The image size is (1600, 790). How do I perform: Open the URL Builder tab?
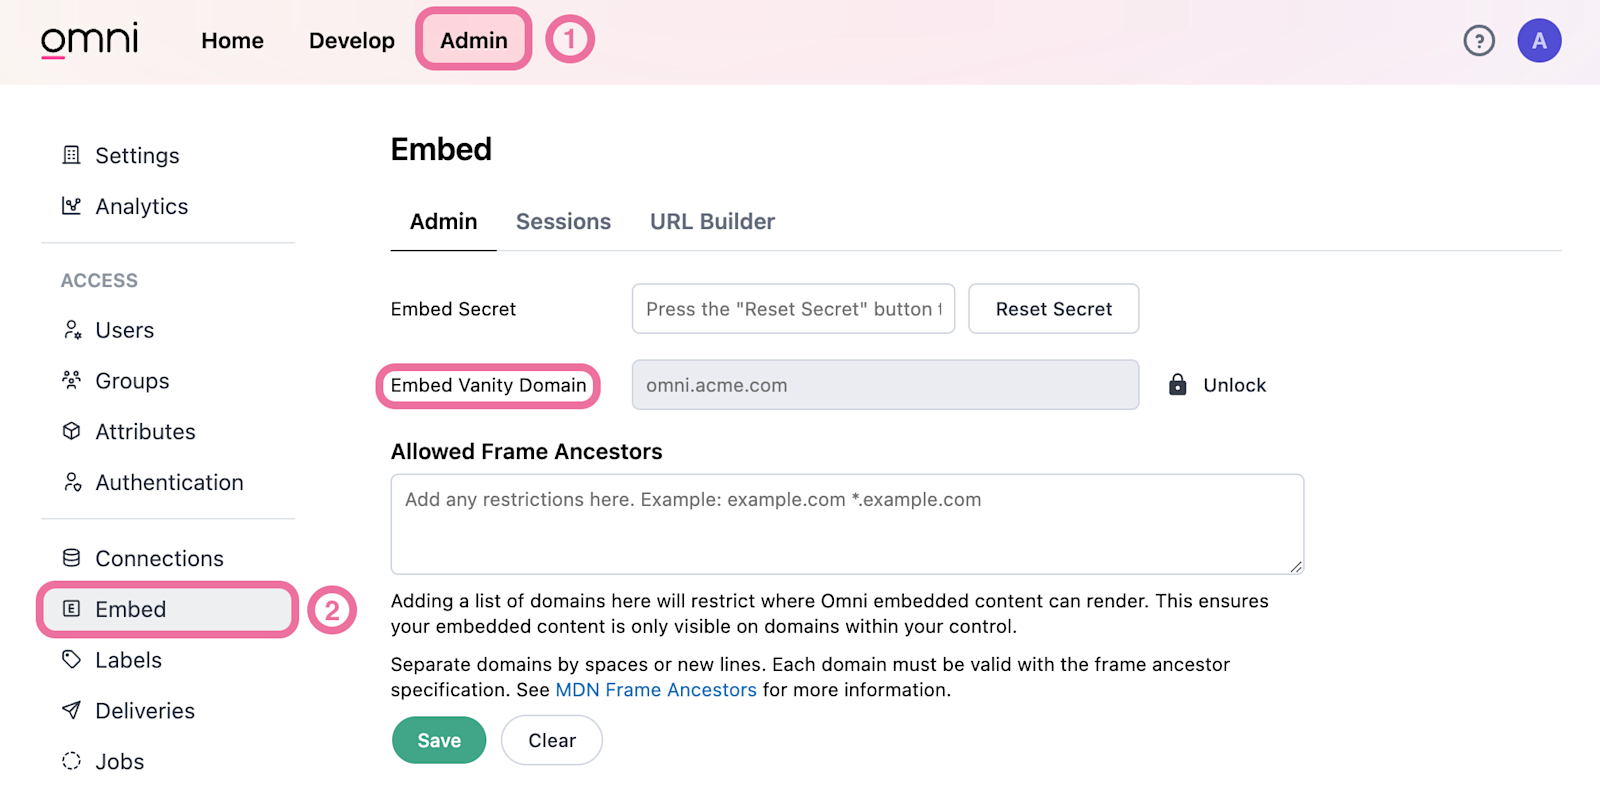(x=712, y=221)
